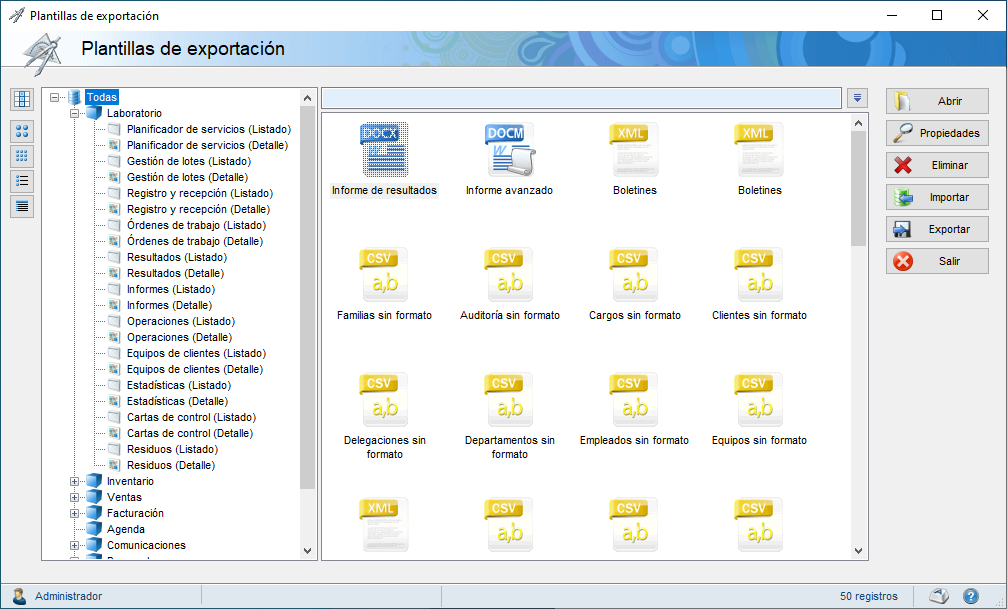Click the 50 registros status text
1007x609 pixels.
868,596
